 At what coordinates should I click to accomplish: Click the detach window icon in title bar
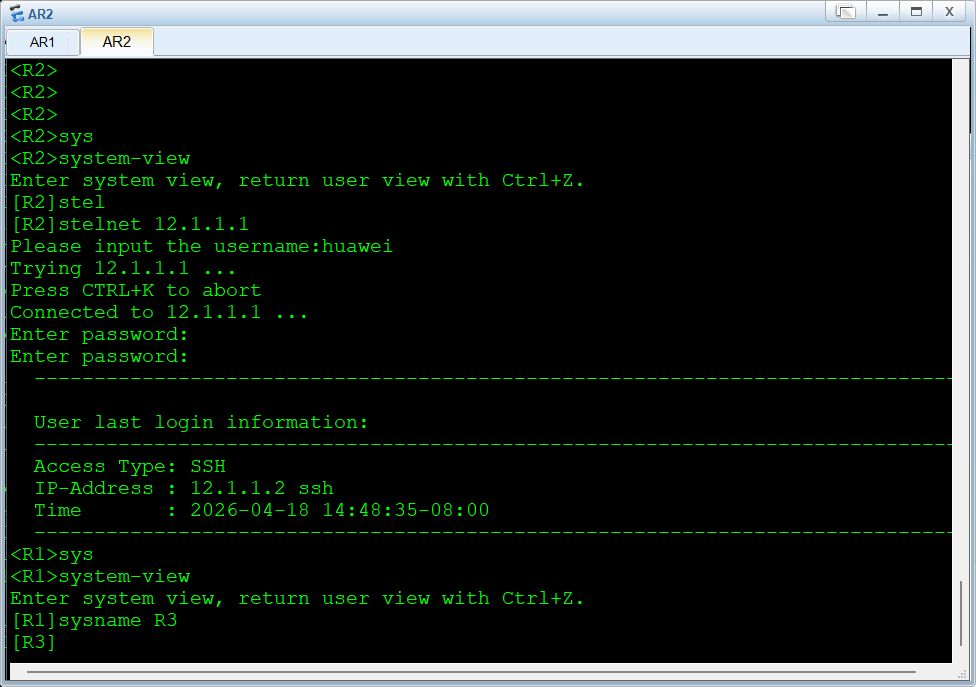coord(845,12)
